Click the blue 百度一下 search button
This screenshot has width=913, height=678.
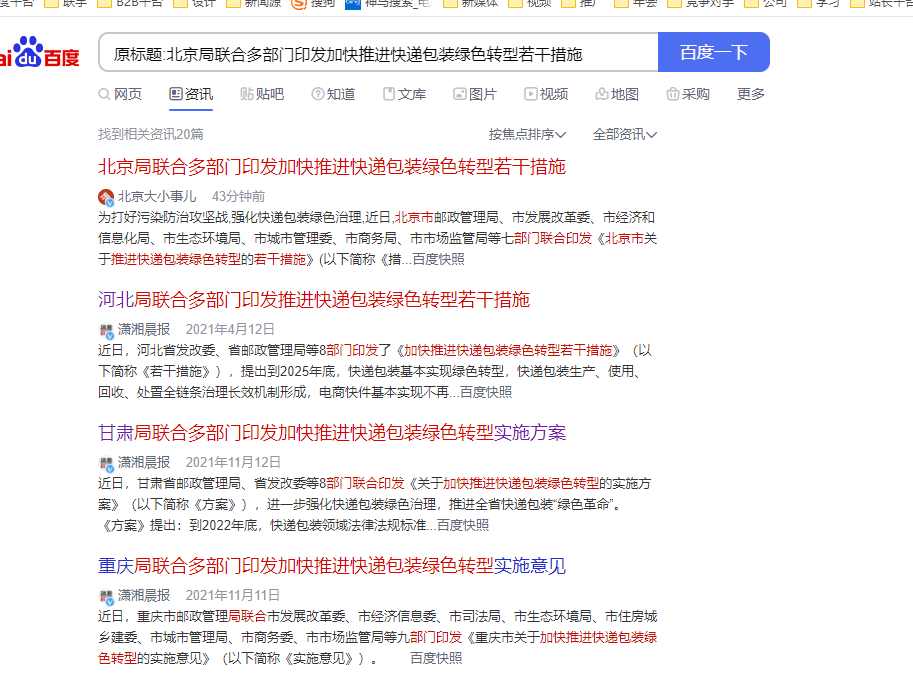coord(713,51)
